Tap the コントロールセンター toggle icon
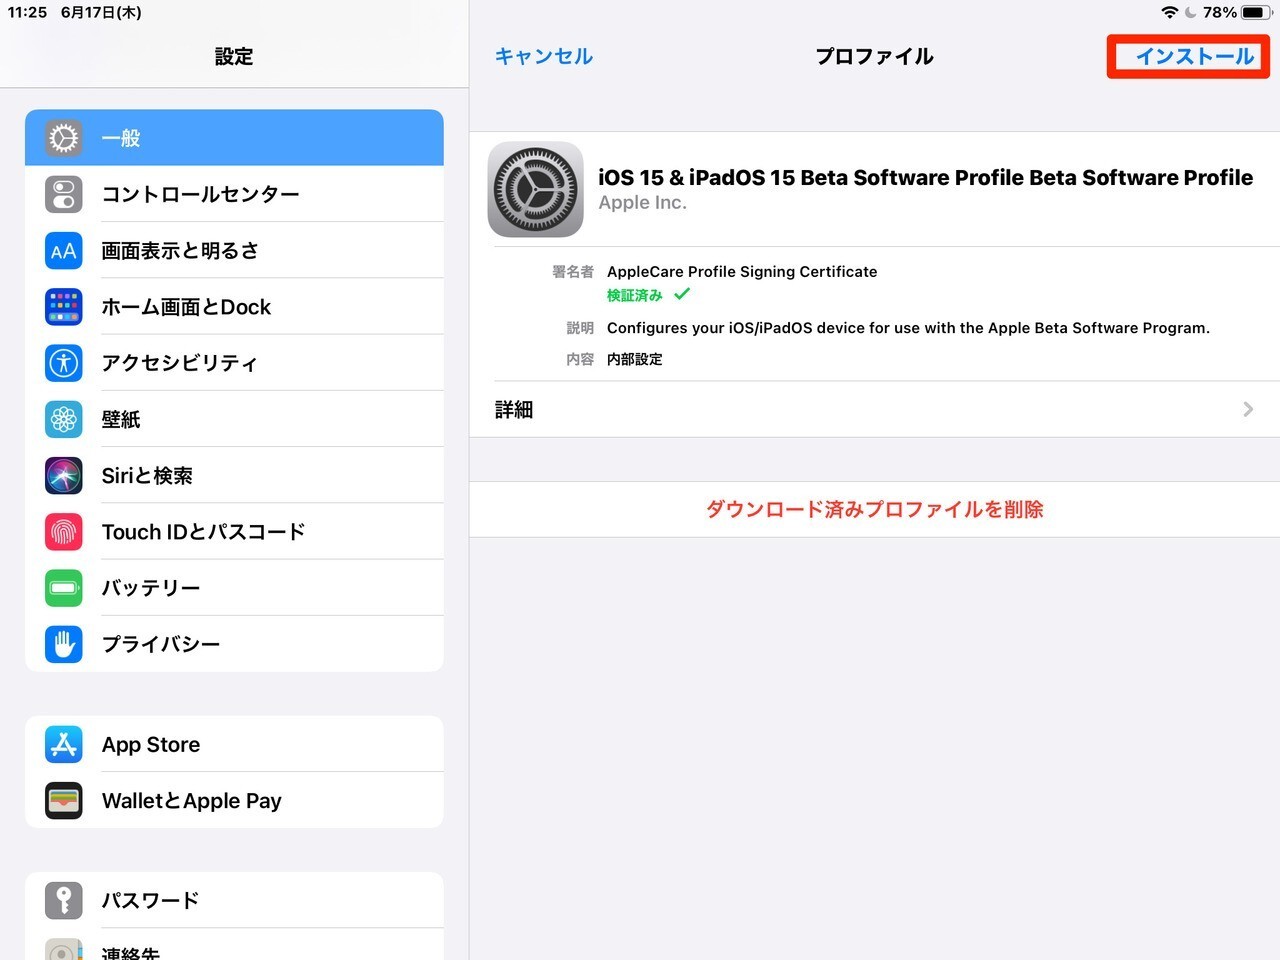 coord(64,194)
